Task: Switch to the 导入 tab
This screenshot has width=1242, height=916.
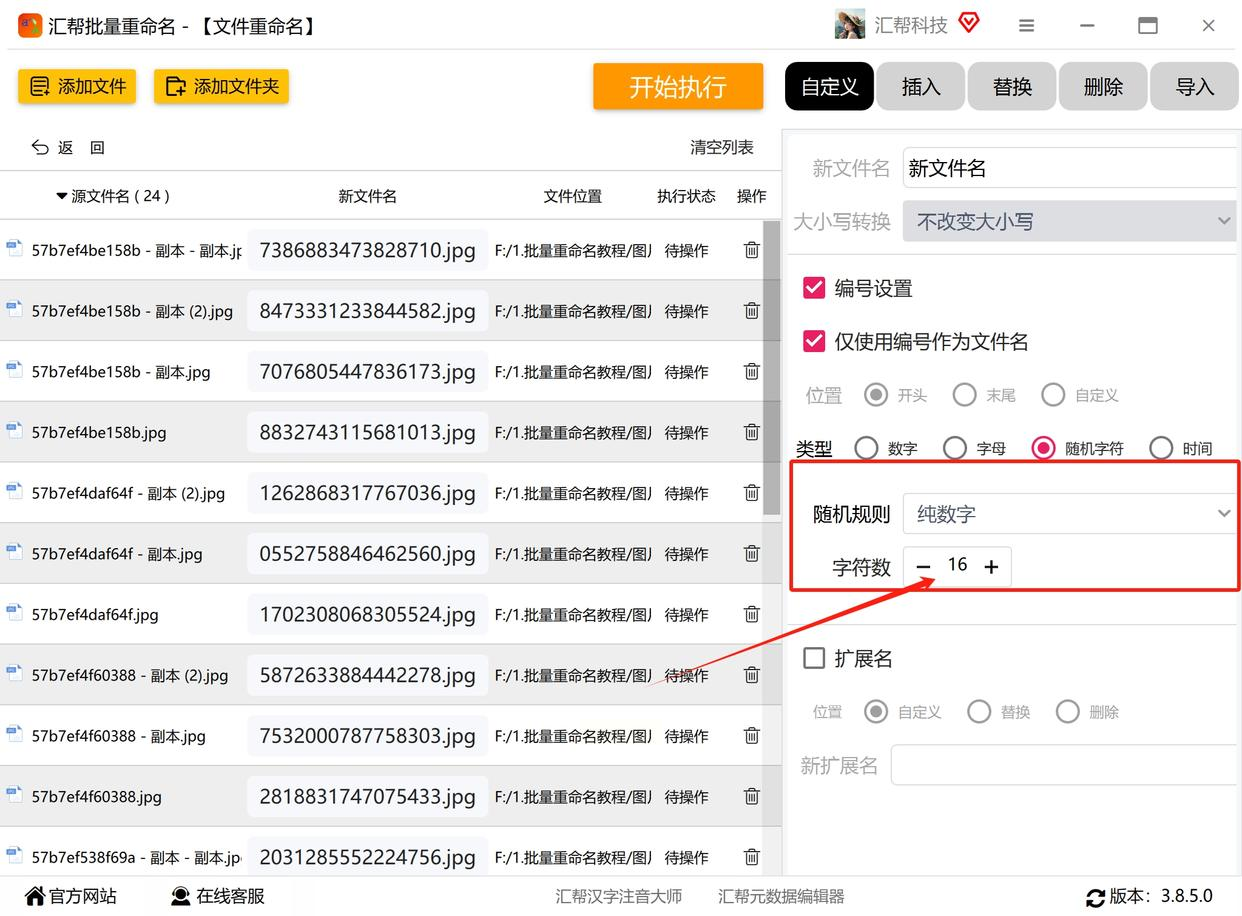Action: [x=1194, y=87]
